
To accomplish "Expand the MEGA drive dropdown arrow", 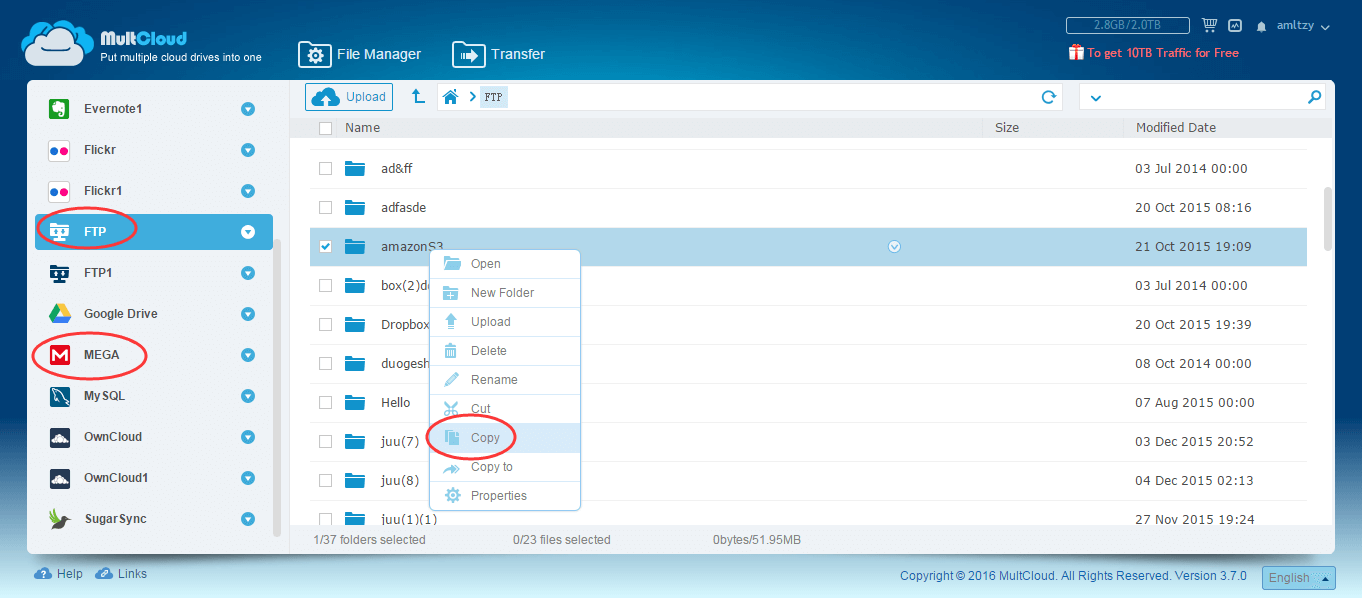I will pos(248,355).
